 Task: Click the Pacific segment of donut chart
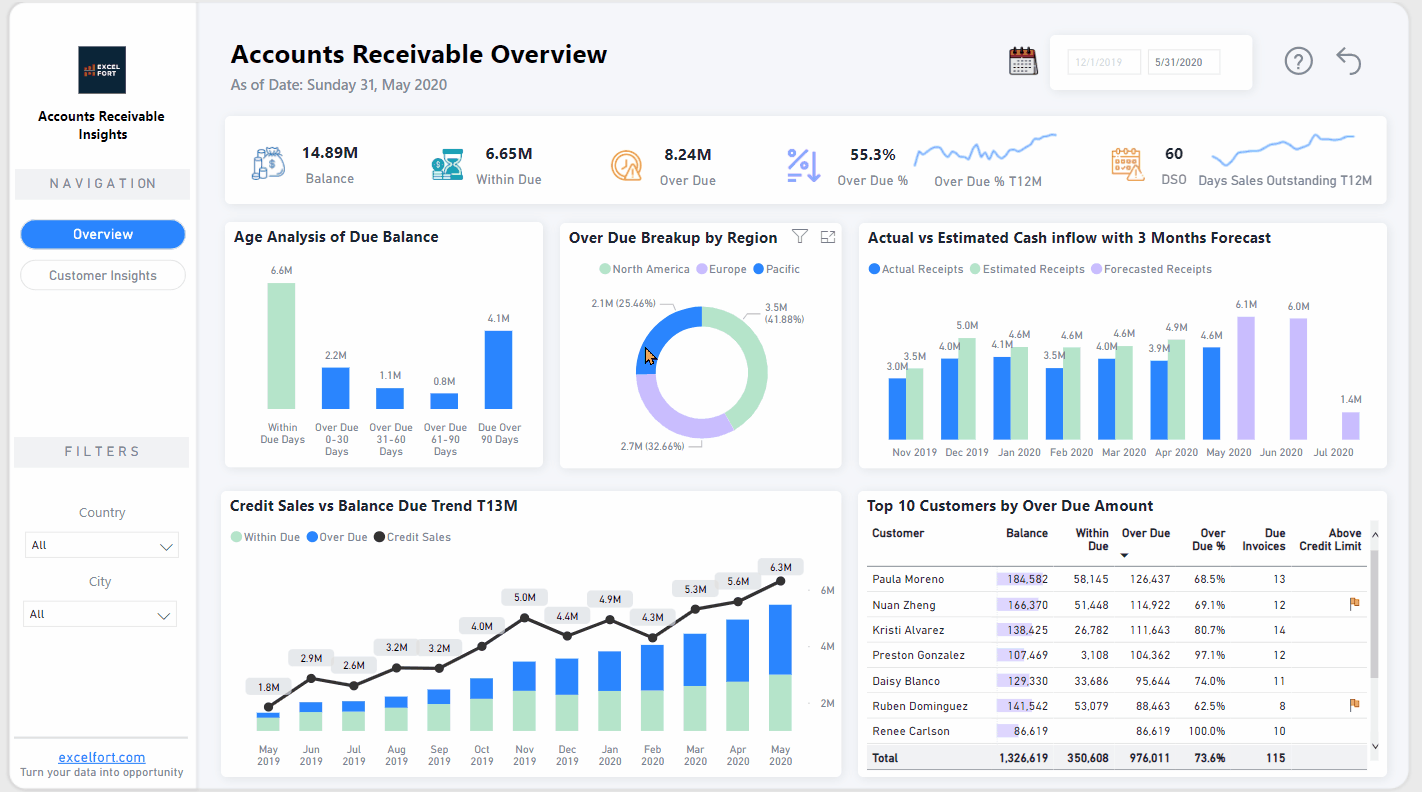click(662, 336)
